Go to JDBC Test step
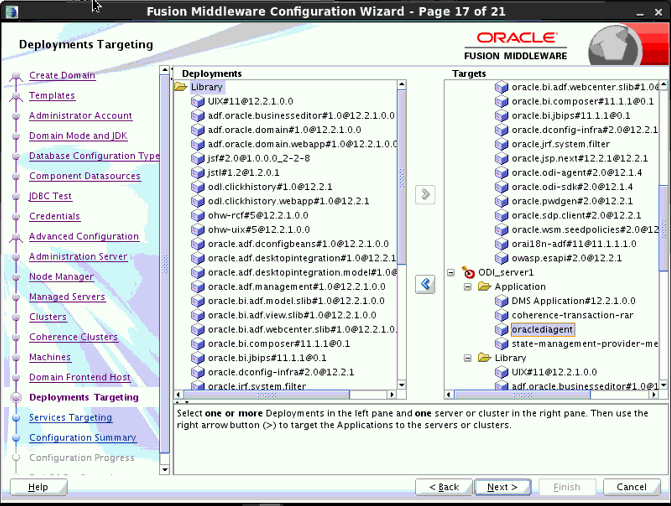This screenshot has height=506, width=671. point(50,196)
